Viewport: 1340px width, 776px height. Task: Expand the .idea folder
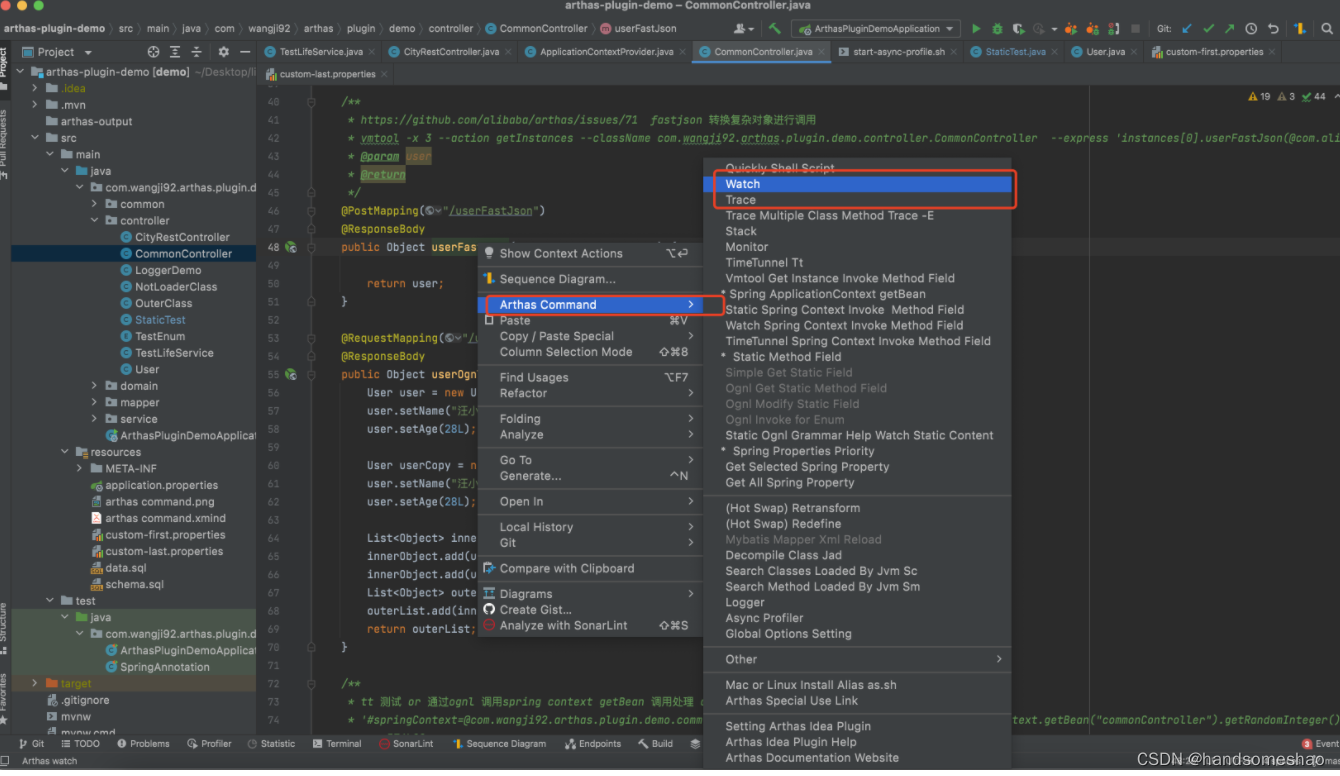(x=35, y=88)
